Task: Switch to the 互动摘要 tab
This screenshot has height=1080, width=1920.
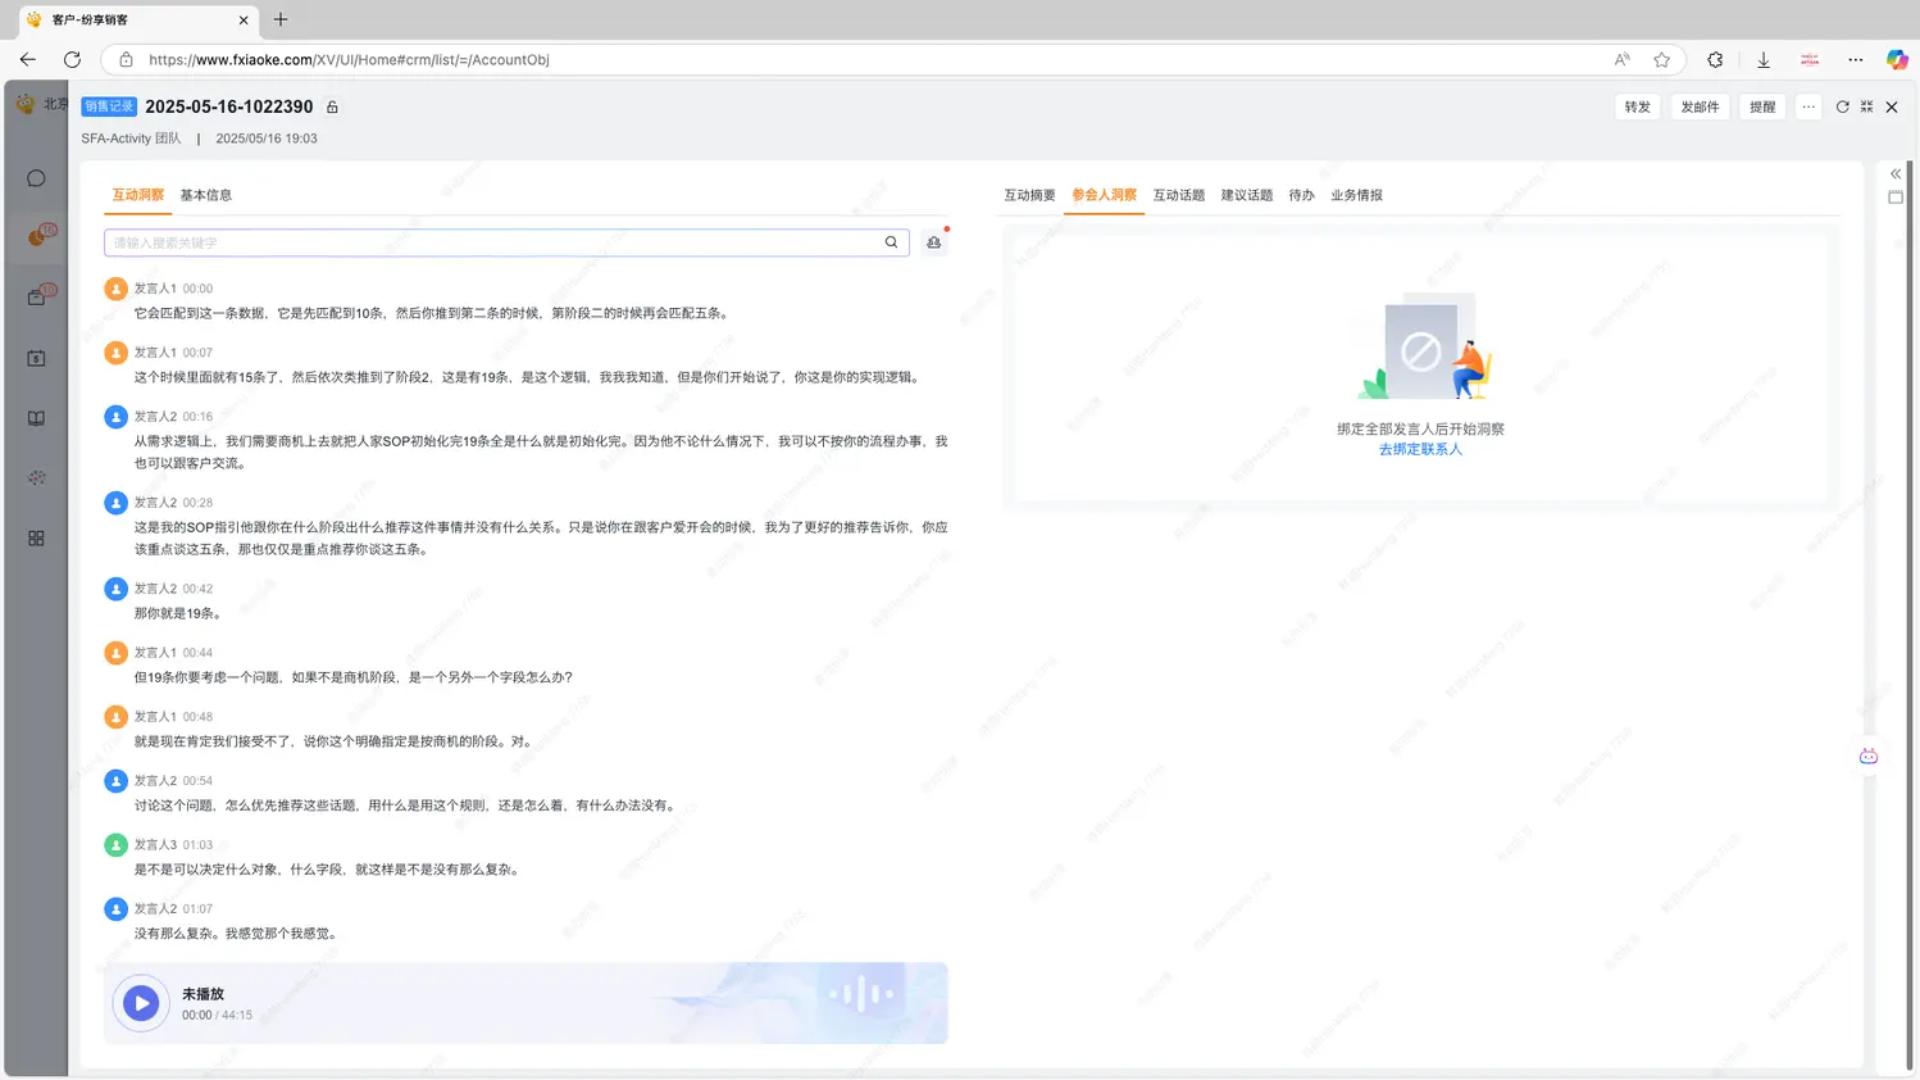Action: coord(1029,195)
